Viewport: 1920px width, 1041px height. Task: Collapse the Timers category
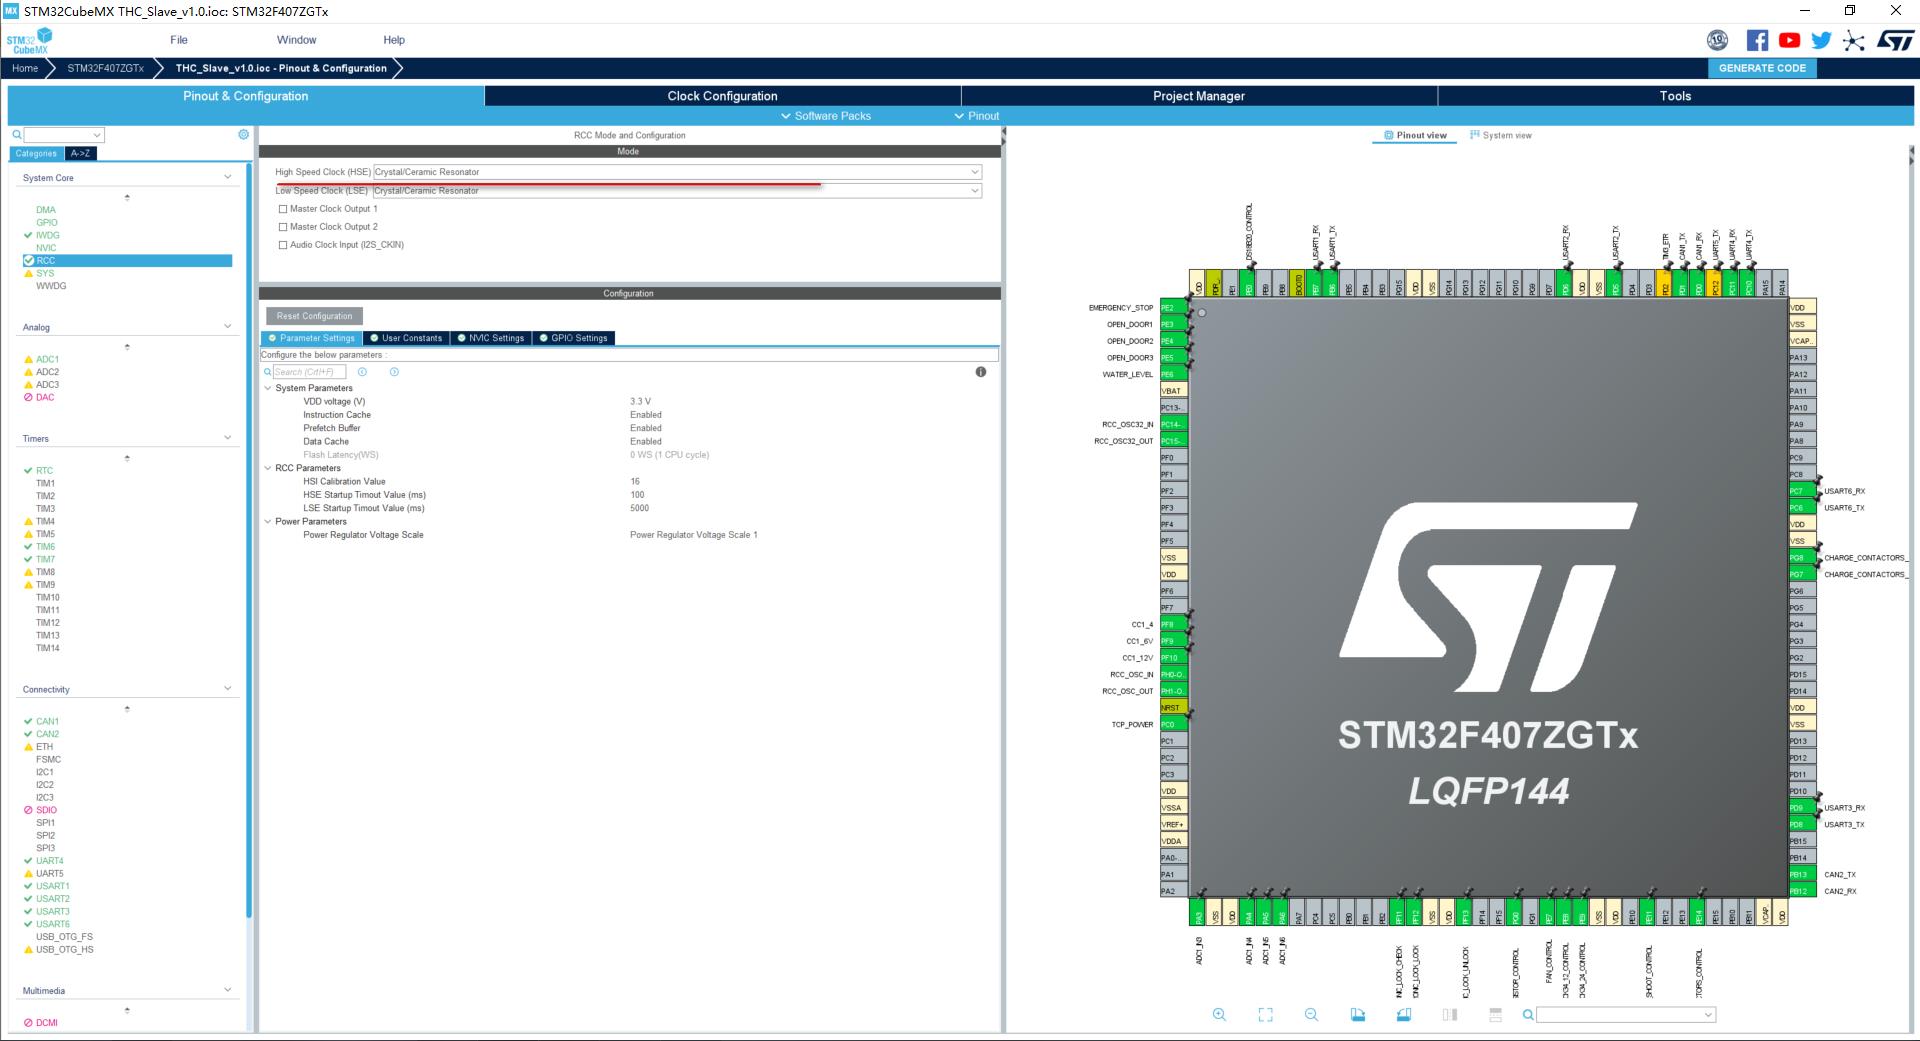coord(227,437)
